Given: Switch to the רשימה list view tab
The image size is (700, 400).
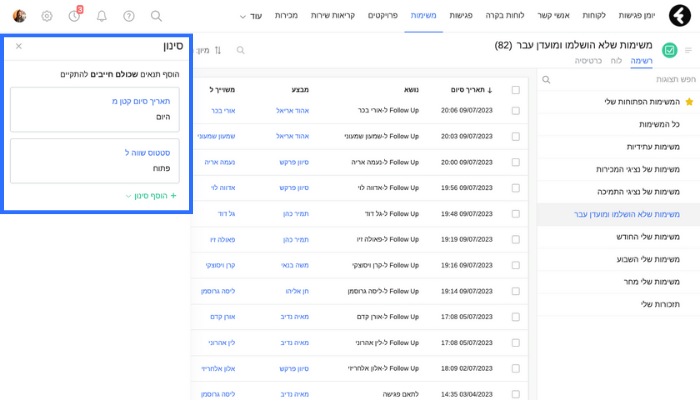Looking at the screenshot, I should [642, 61].
